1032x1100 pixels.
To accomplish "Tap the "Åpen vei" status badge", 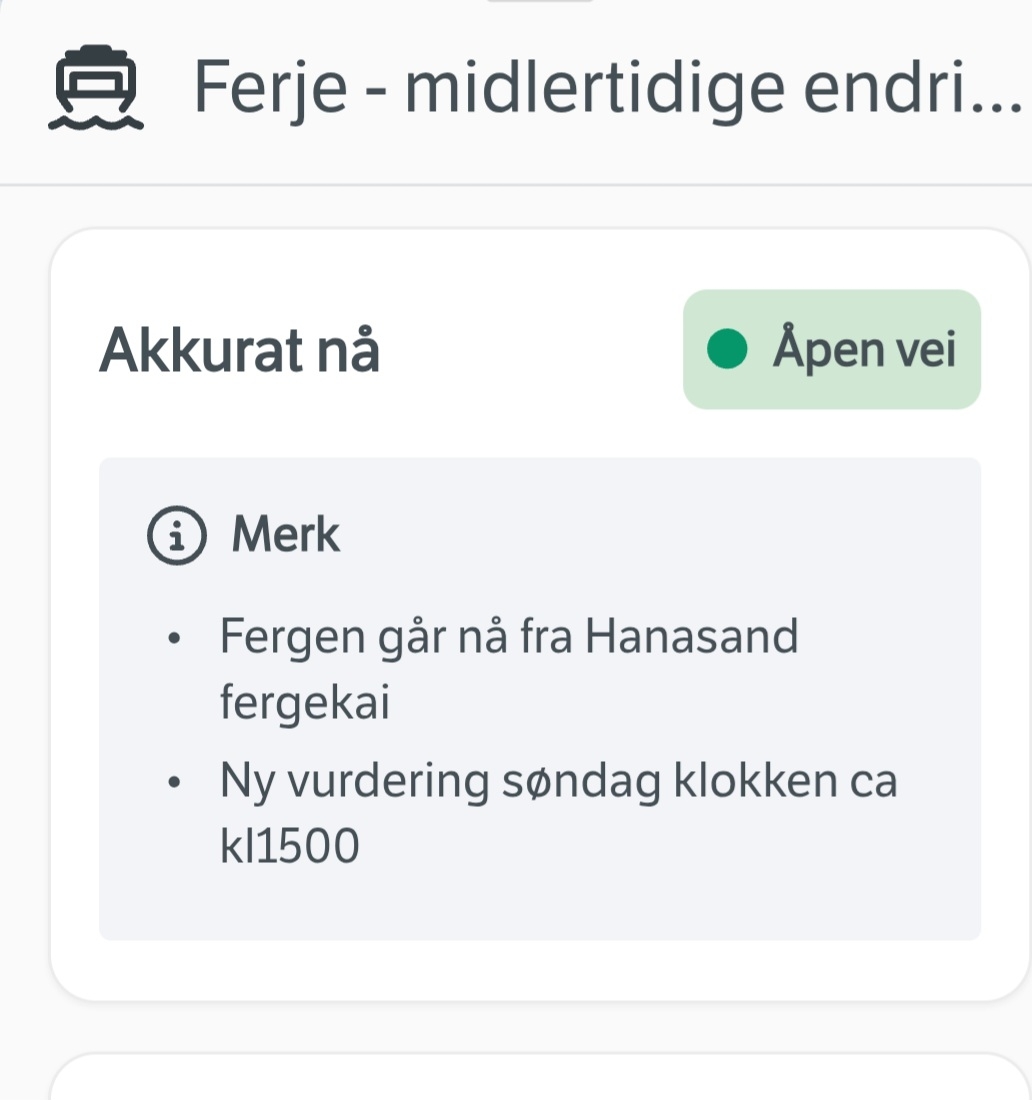I will pos(831,350).
